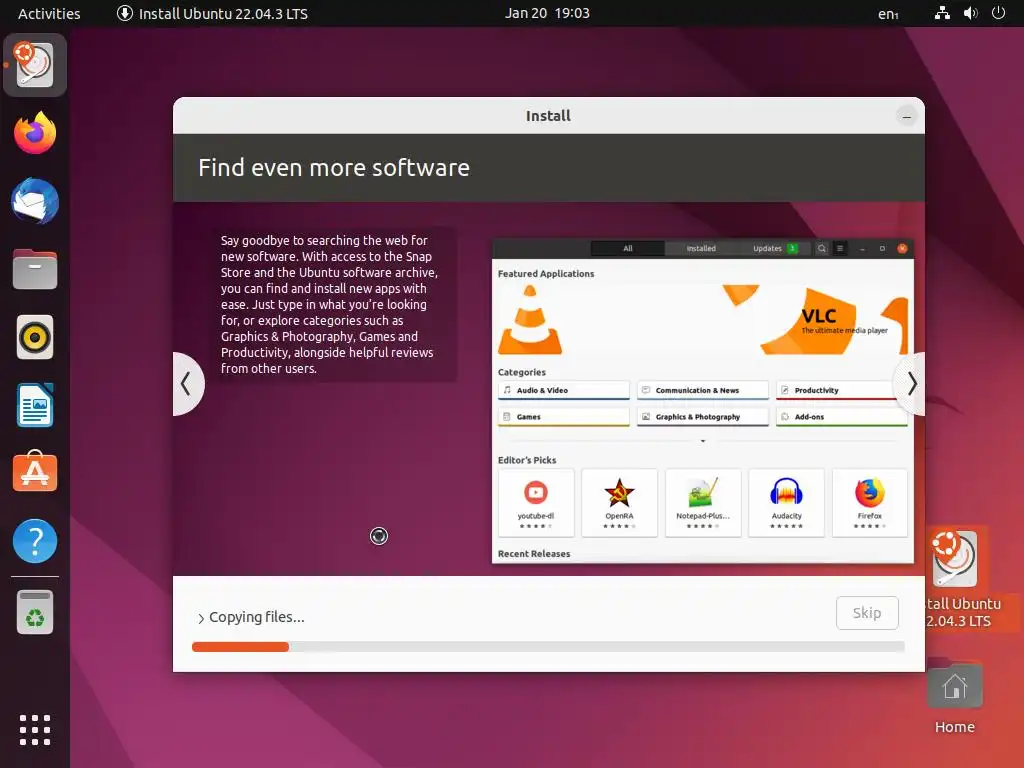Expand the Copying files details chevron
Screen dimensions: 1024x768
pyautogui.click(x=201, y=618)
